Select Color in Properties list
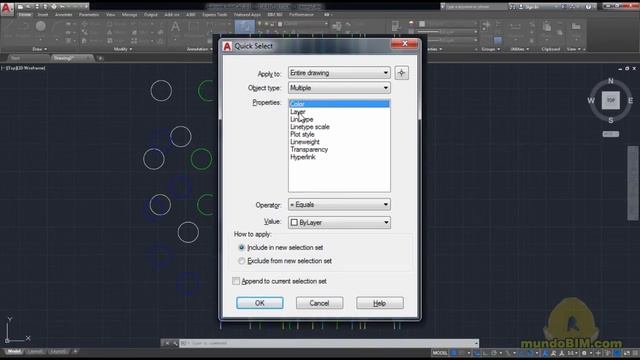The width and height of the screenshot is (640, 360). point(339,104)
